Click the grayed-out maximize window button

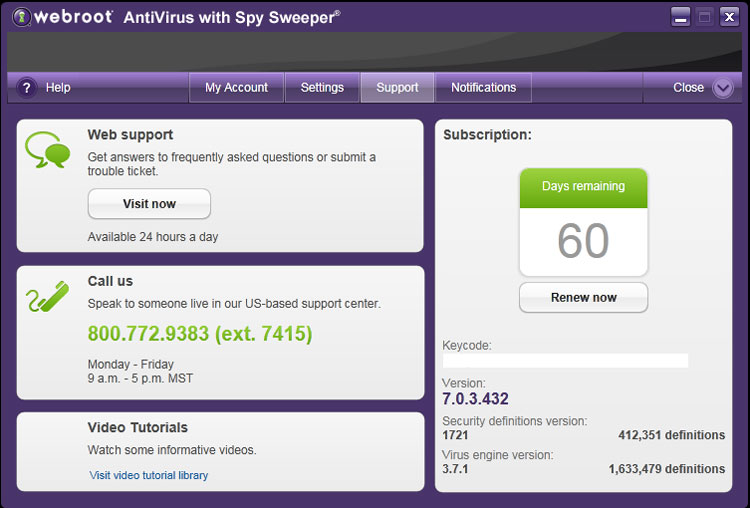[x=705, y=16]
